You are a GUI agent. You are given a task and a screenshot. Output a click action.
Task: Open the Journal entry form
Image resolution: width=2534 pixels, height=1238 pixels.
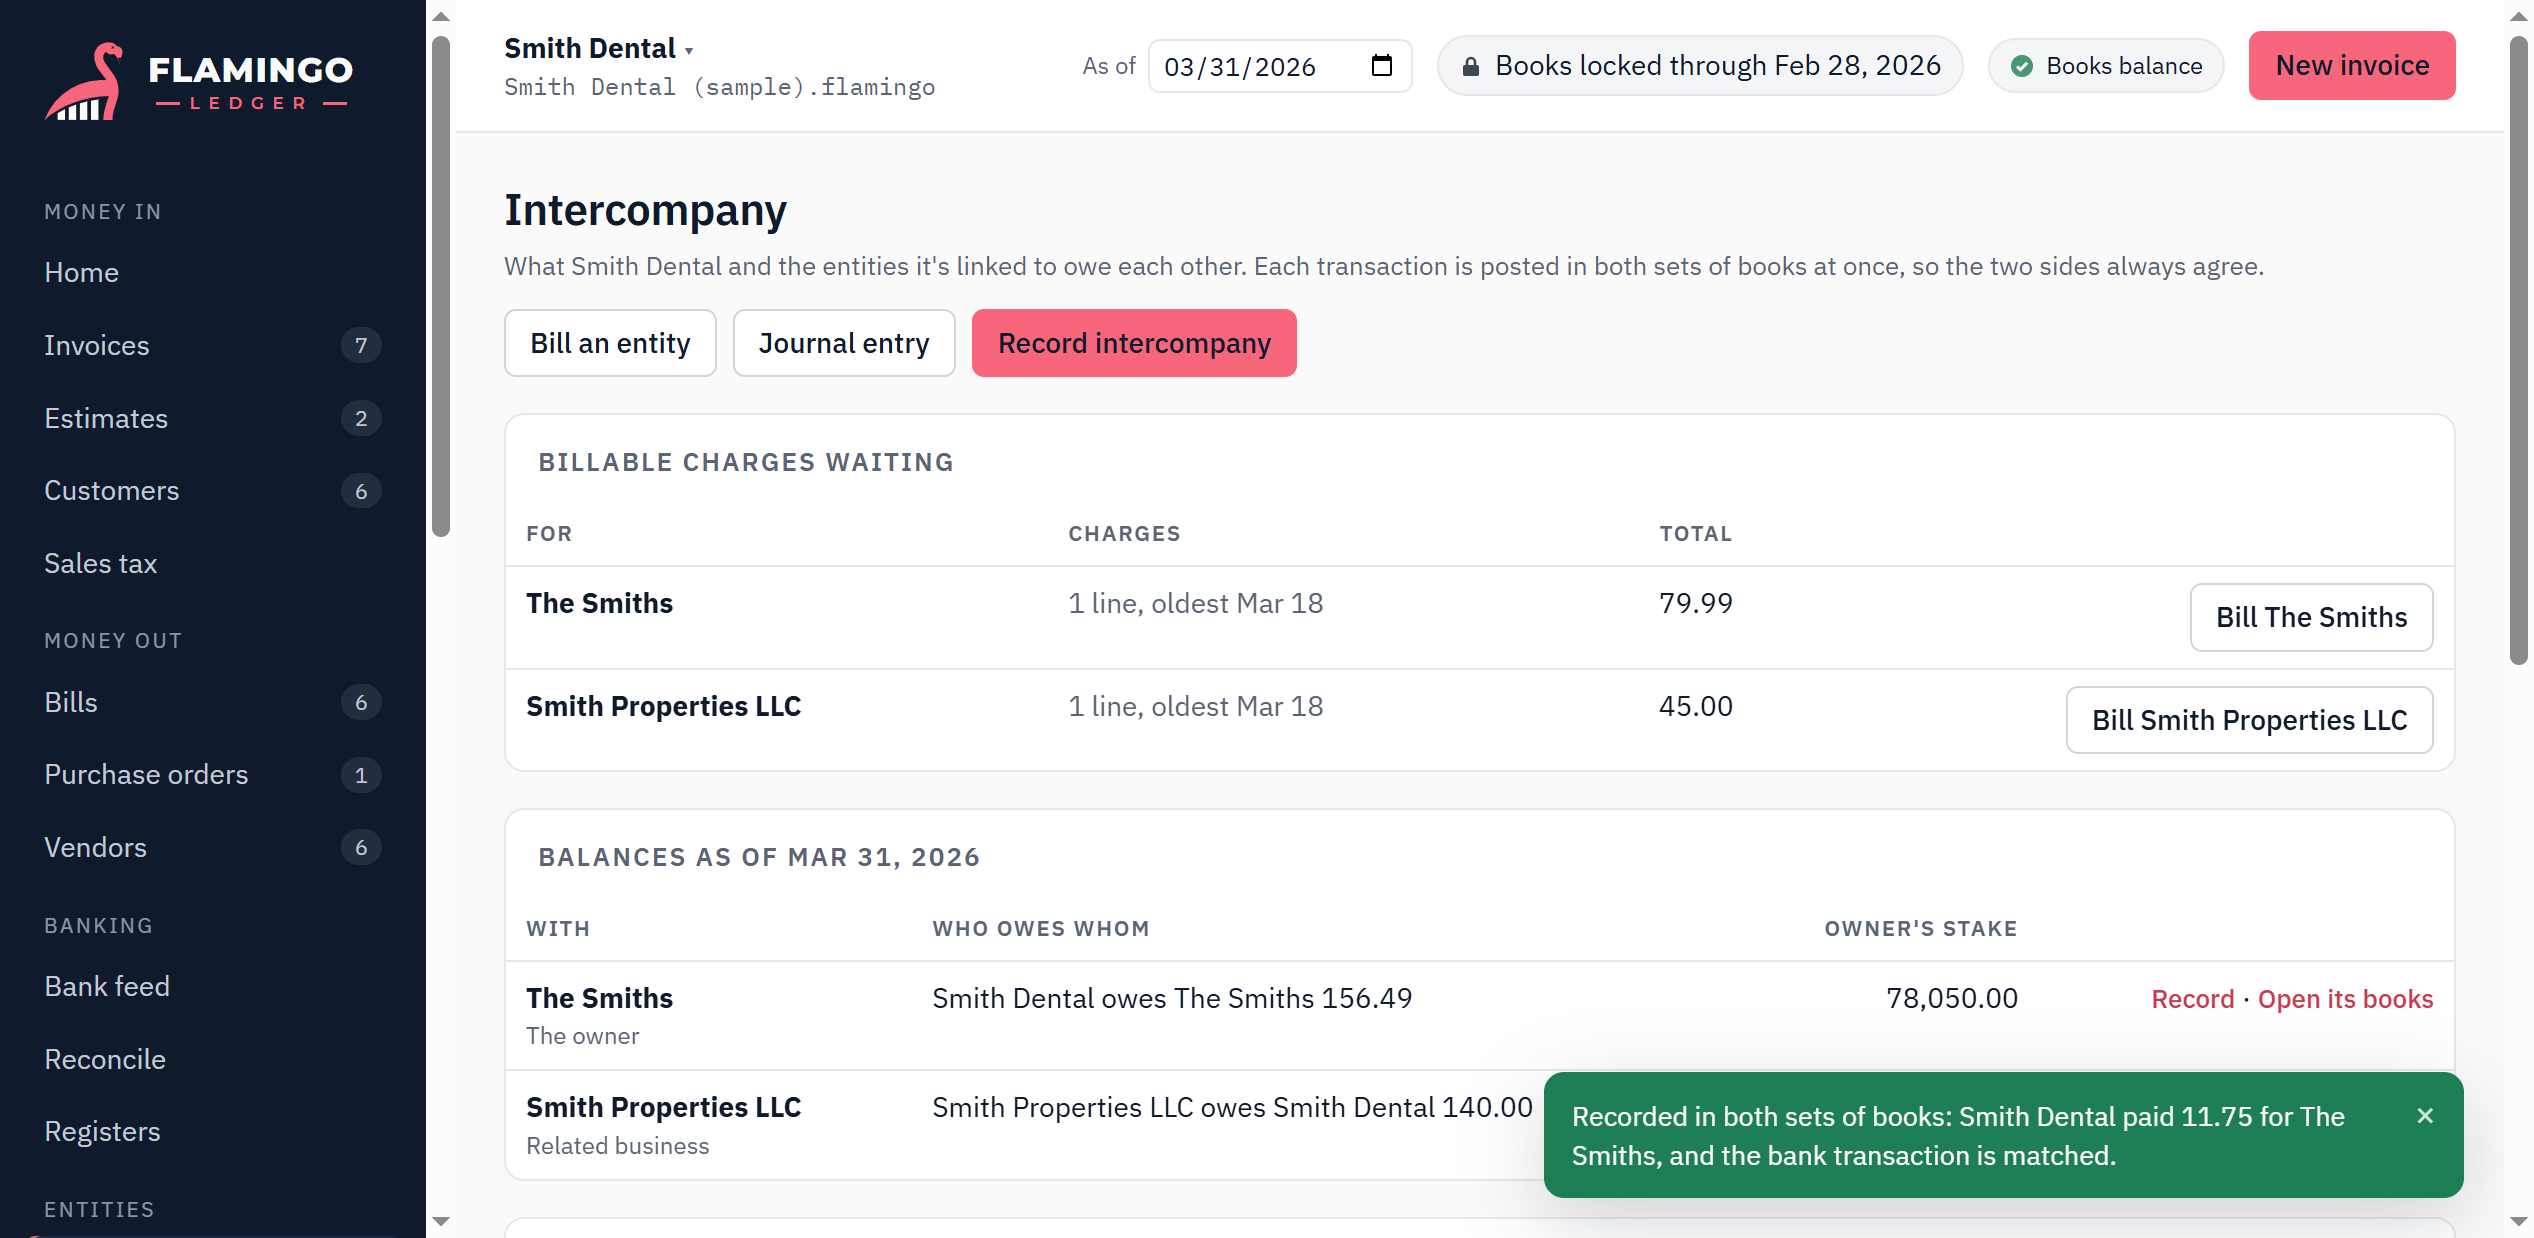click(844, 343)
